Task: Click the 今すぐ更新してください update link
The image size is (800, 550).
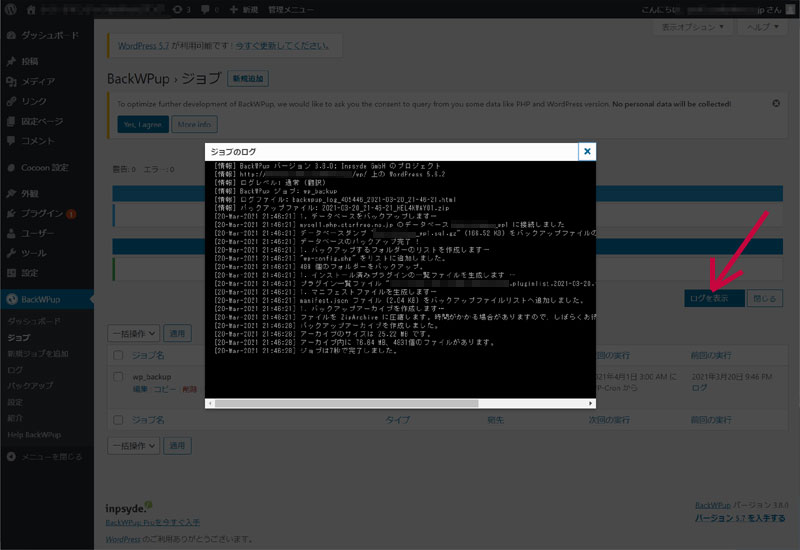Action: tap(282, 46)
